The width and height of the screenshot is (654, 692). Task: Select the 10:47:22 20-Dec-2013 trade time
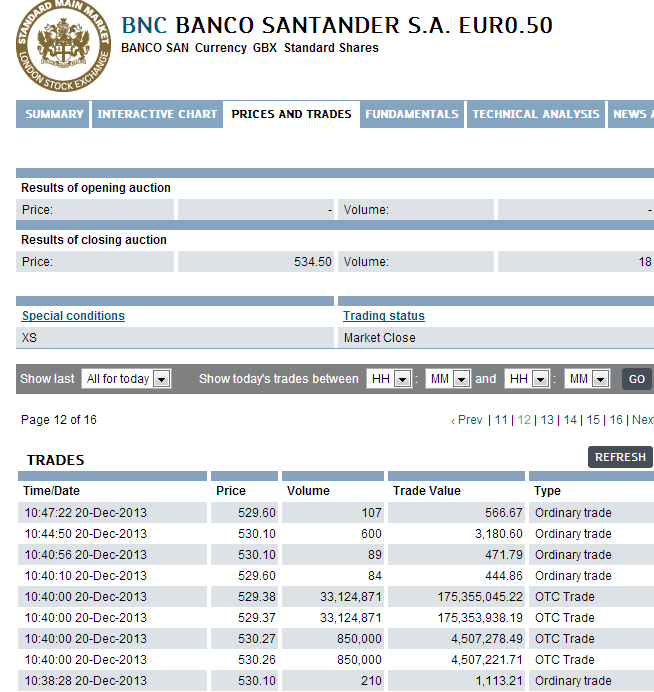click(85, 513)
